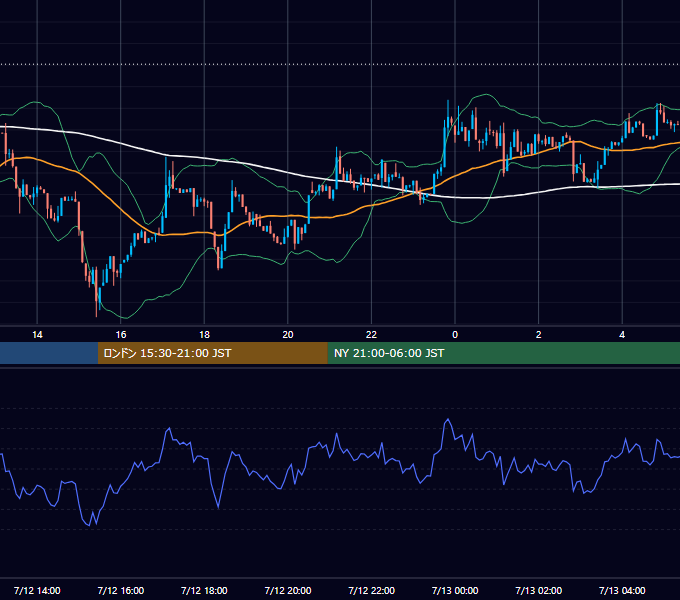Image resolution: width=680 pixels, height=600 pixels.
Task: Click the ロンドン 15:30-21:00 JST session bar
Action: click(x=212, y=353)
